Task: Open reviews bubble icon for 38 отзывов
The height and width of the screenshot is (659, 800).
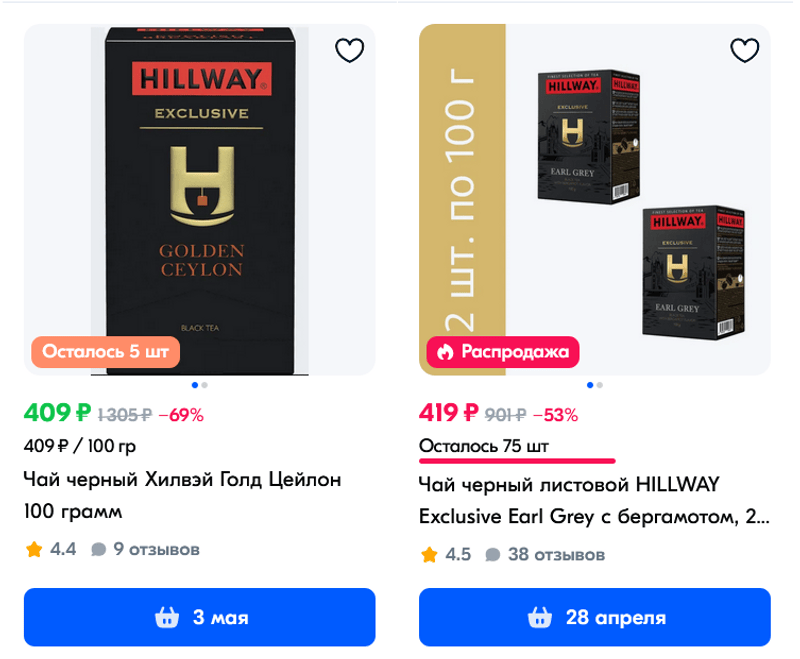Action: [493, 554]
